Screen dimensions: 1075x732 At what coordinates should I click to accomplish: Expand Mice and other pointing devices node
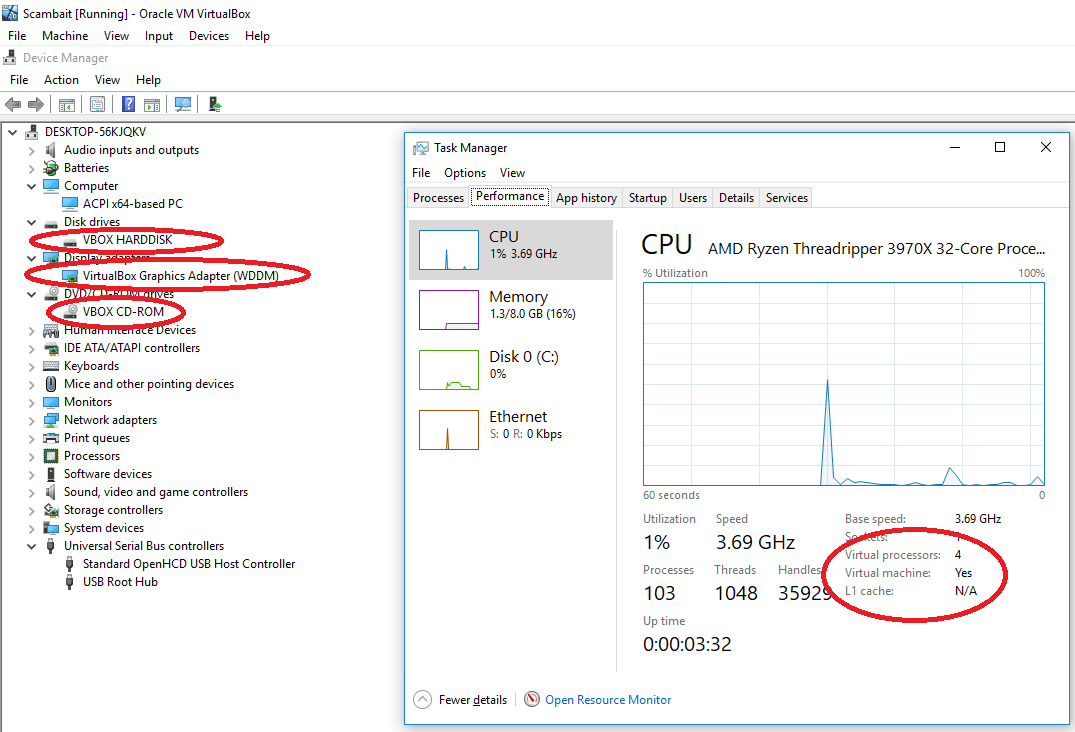click(32, 385)
